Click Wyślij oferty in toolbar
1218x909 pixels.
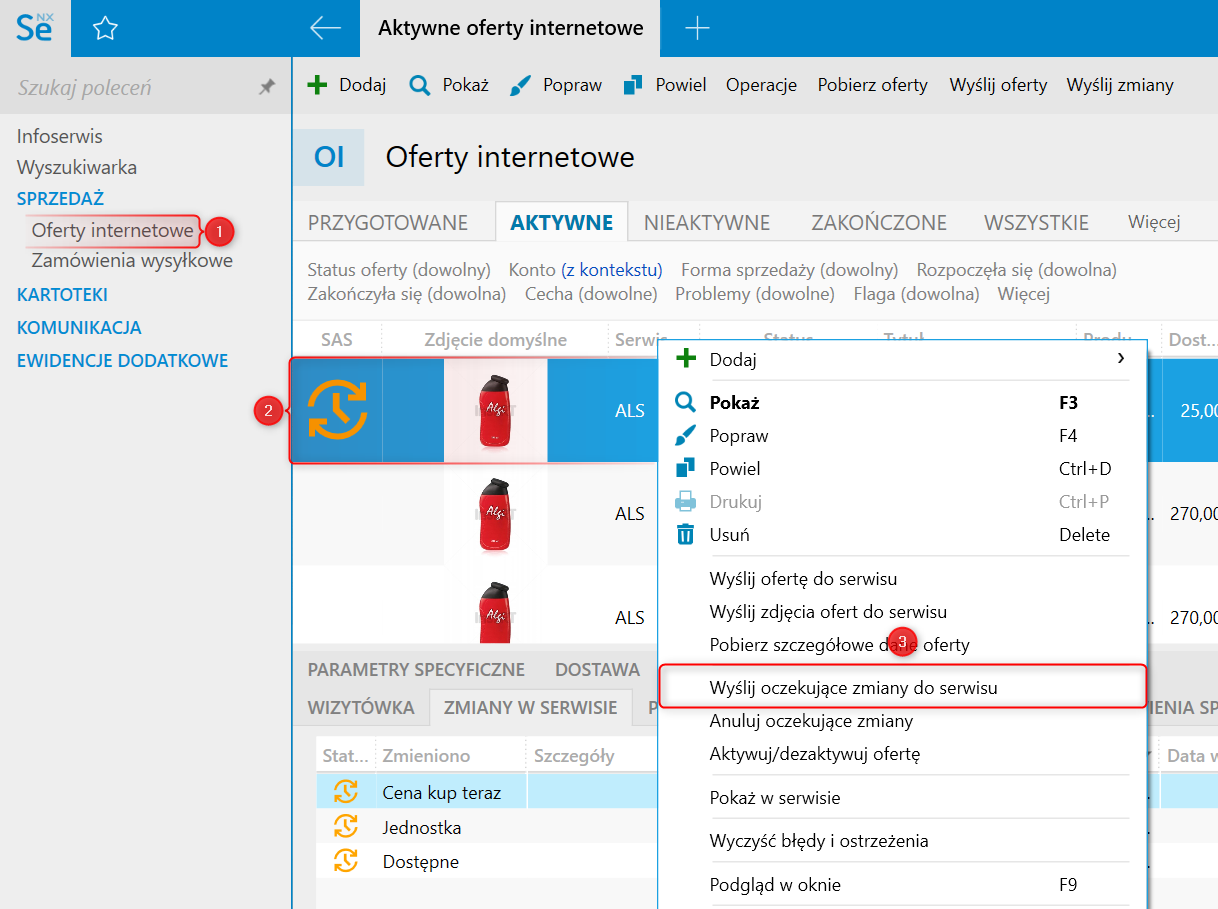tap(998, 85)
